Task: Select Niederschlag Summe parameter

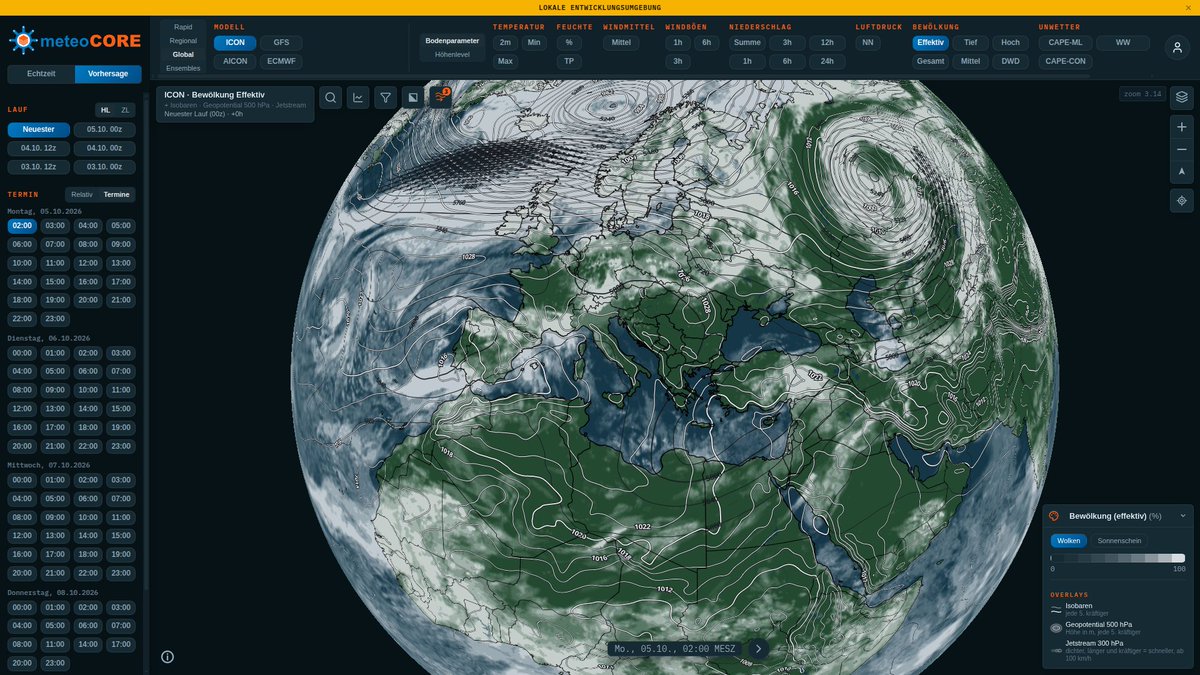Action: pos(747,43)
